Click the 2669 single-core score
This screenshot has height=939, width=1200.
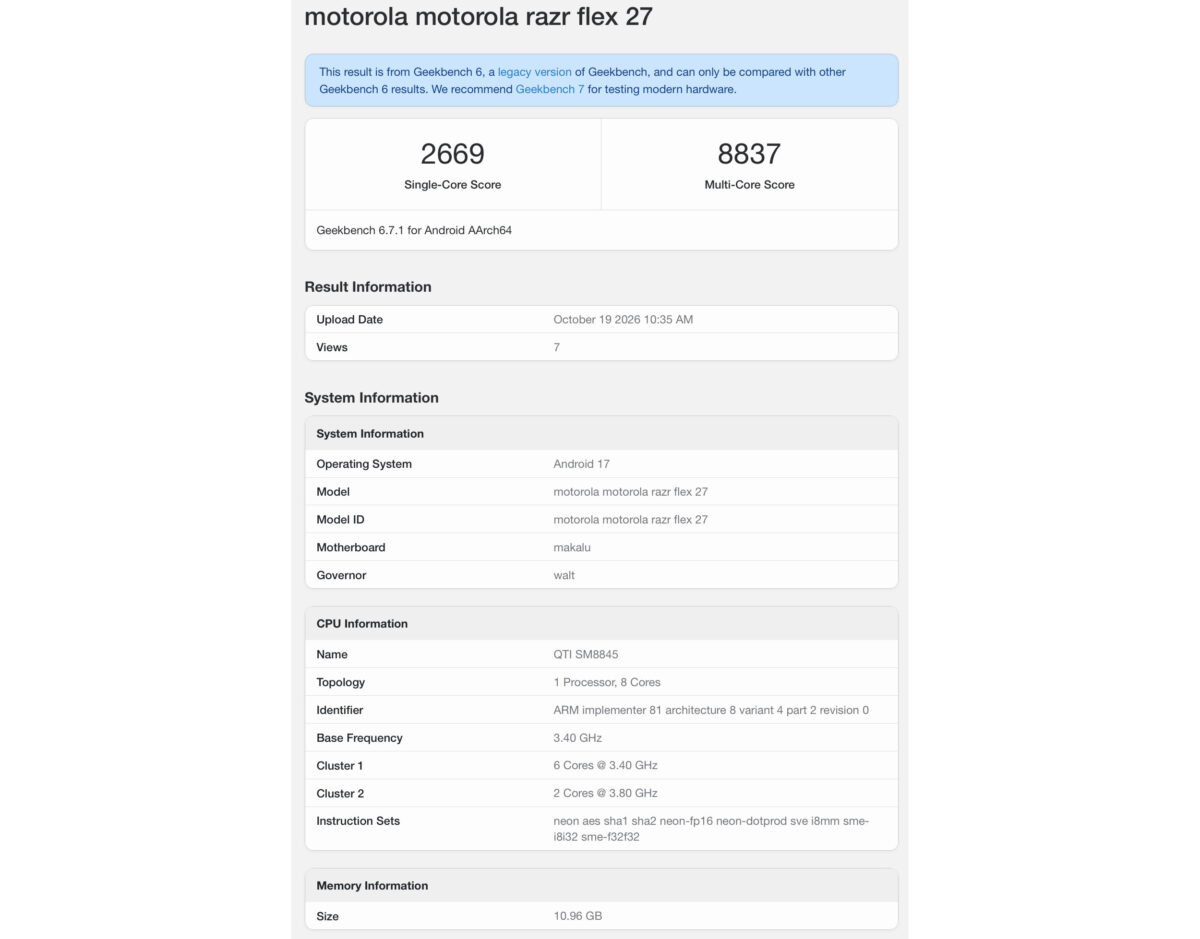pos(452,154)
